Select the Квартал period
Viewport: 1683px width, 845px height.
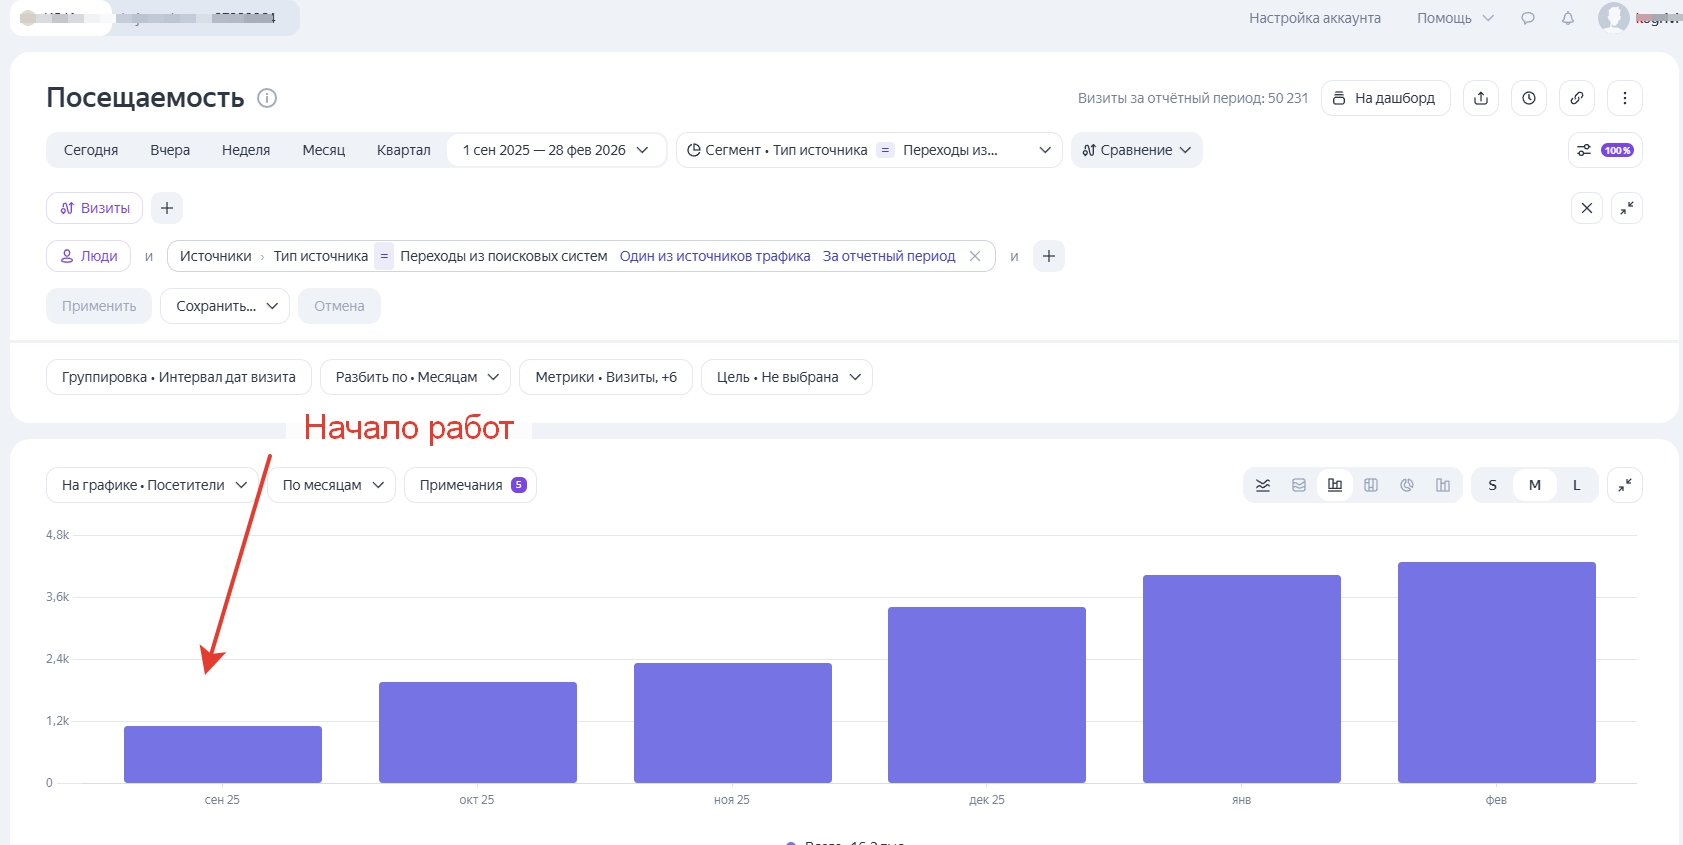[x=404, y=150]
